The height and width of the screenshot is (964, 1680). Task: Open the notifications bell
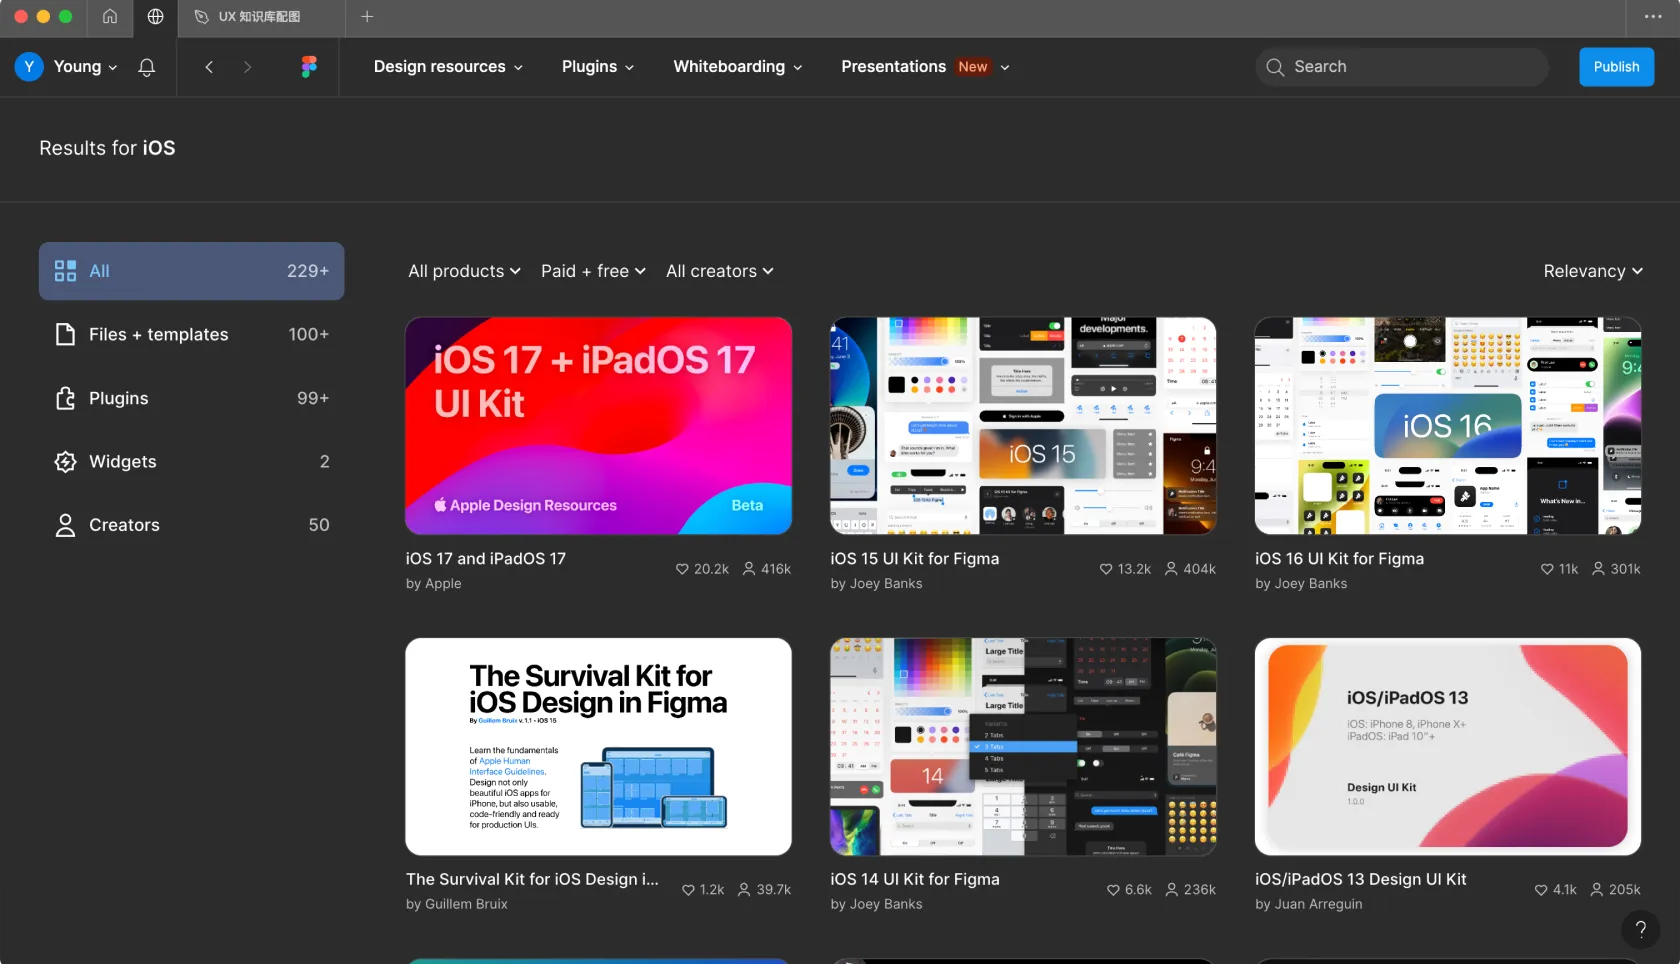(x=146, y=67)
